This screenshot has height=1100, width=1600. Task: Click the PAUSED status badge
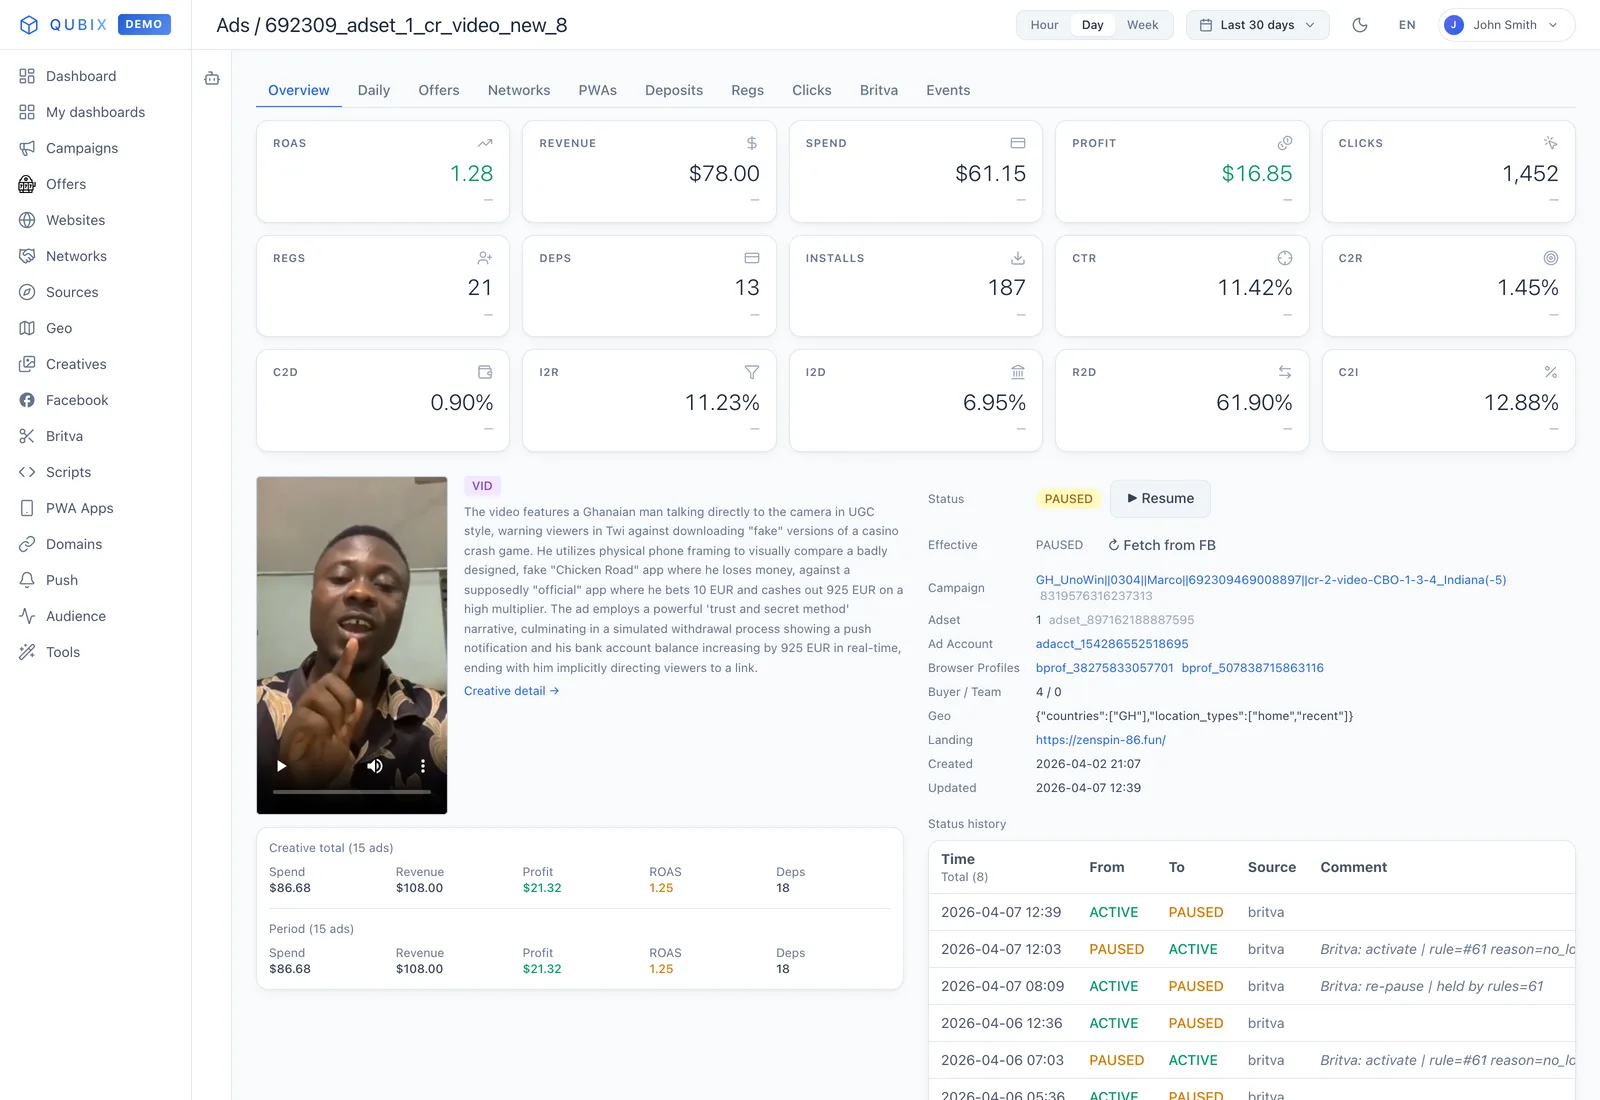point(1069,499)
